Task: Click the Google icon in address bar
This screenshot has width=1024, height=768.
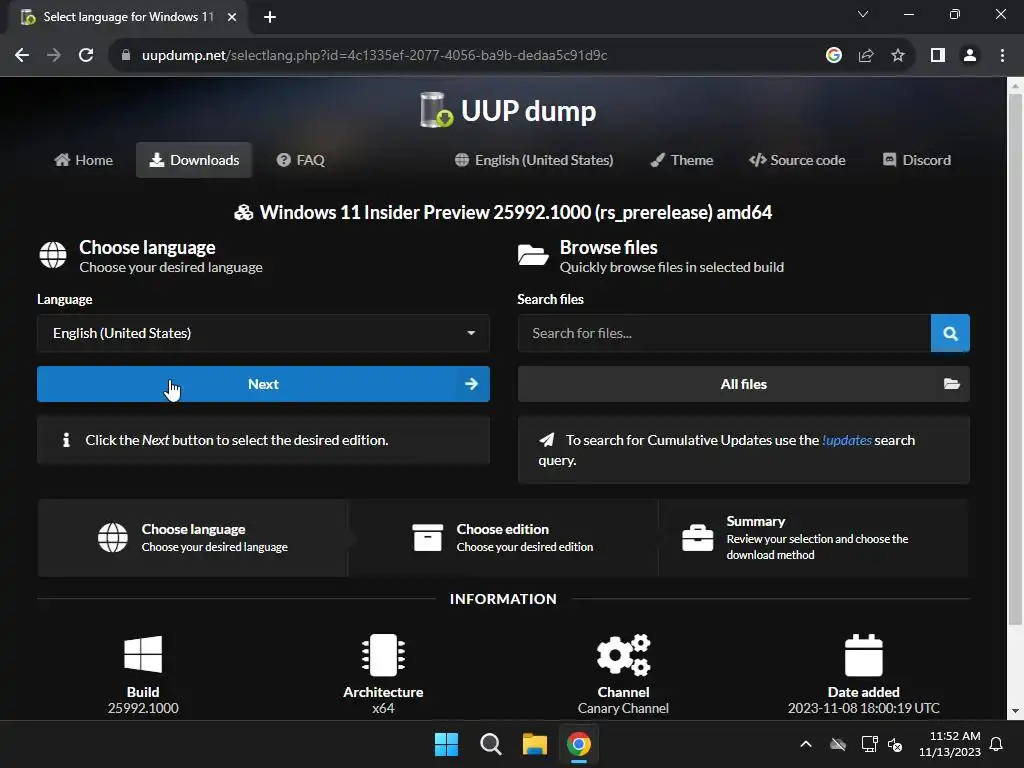Action: 833,56
